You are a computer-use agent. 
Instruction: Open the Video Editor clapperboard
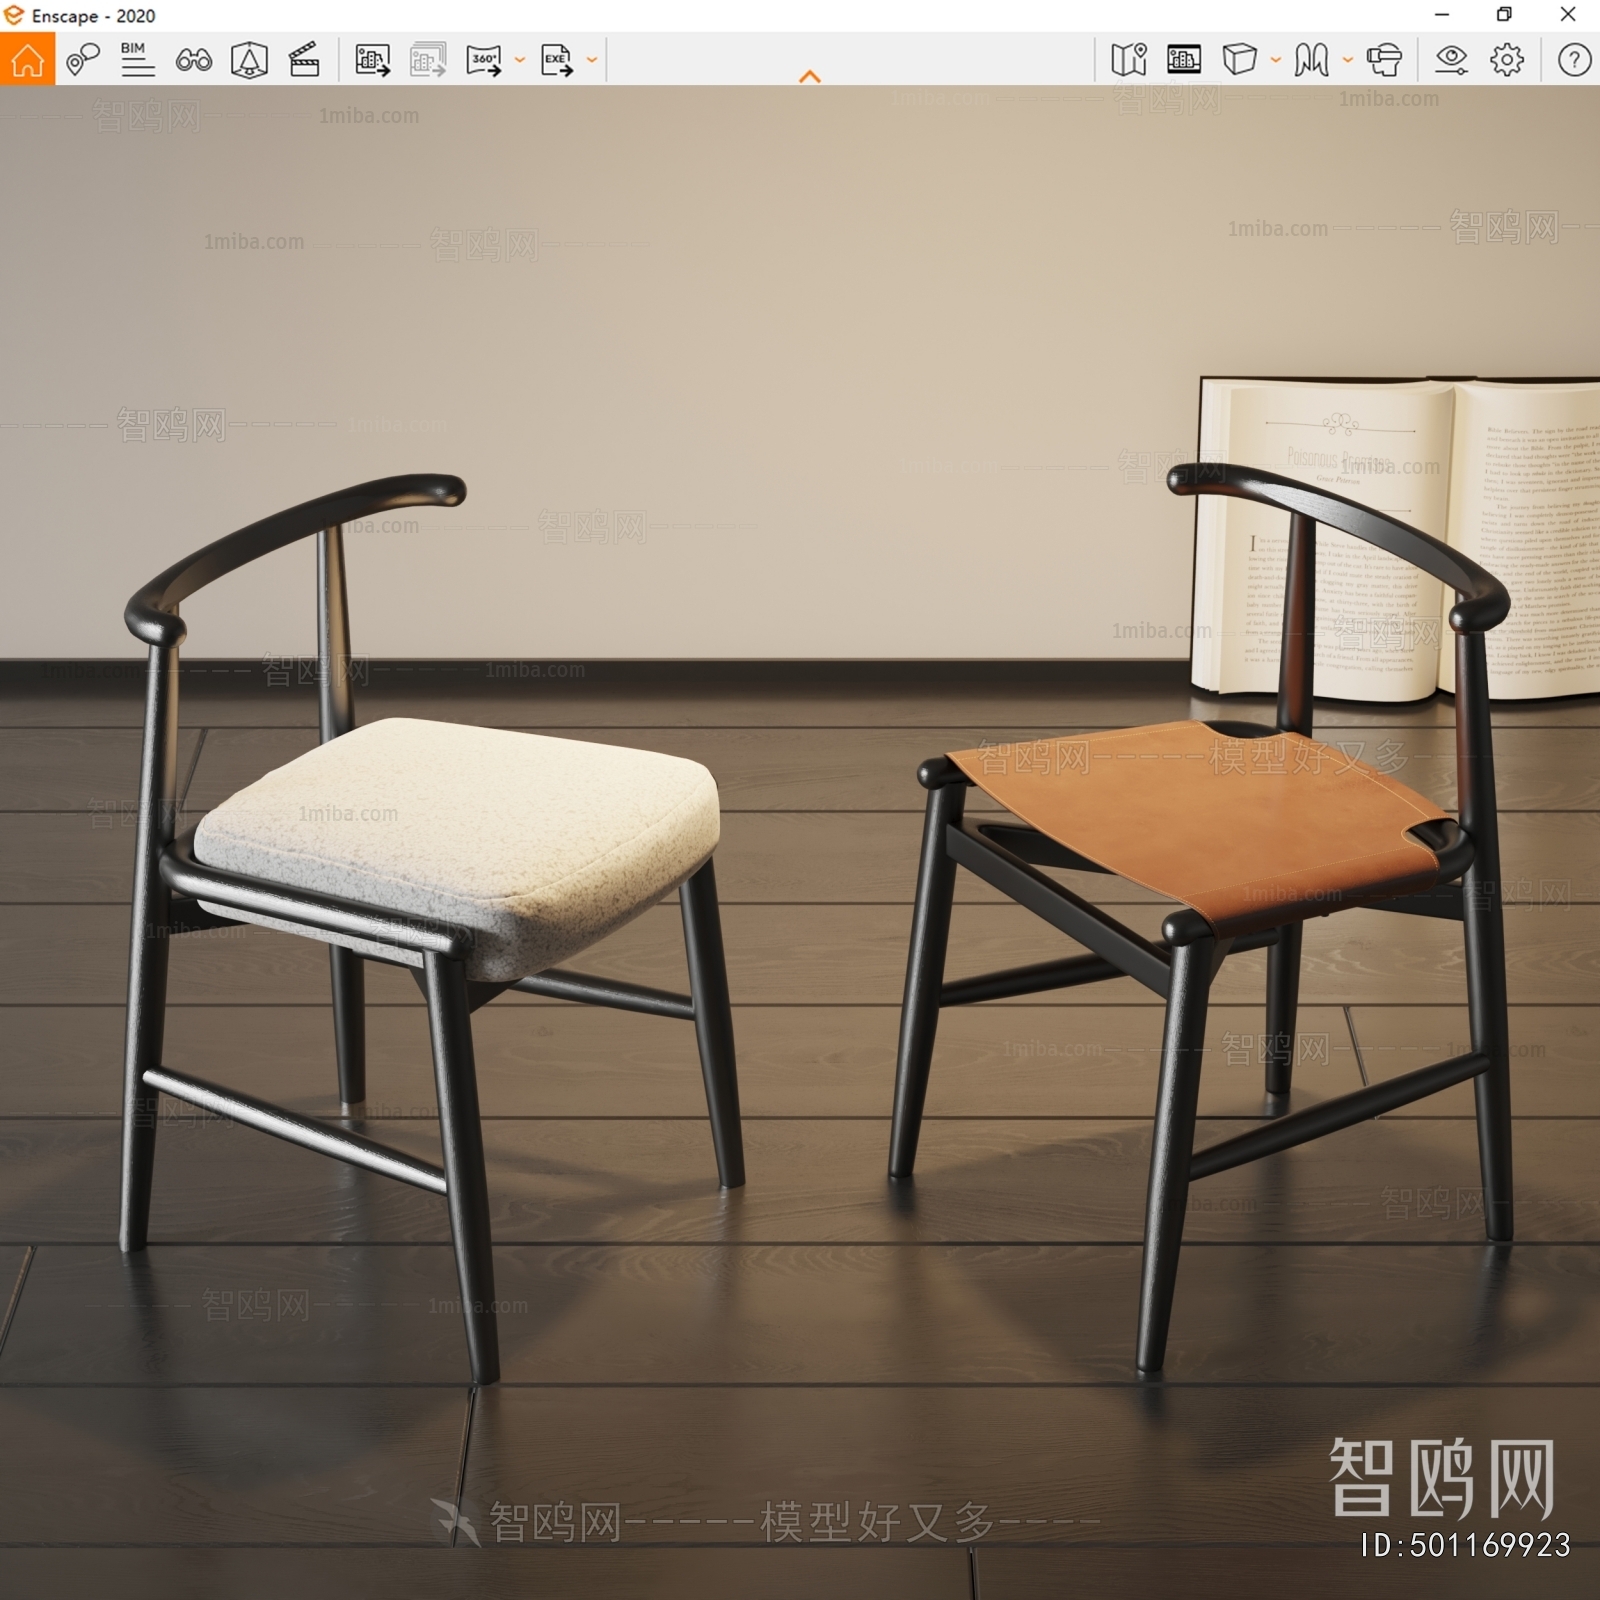[304, 60]
